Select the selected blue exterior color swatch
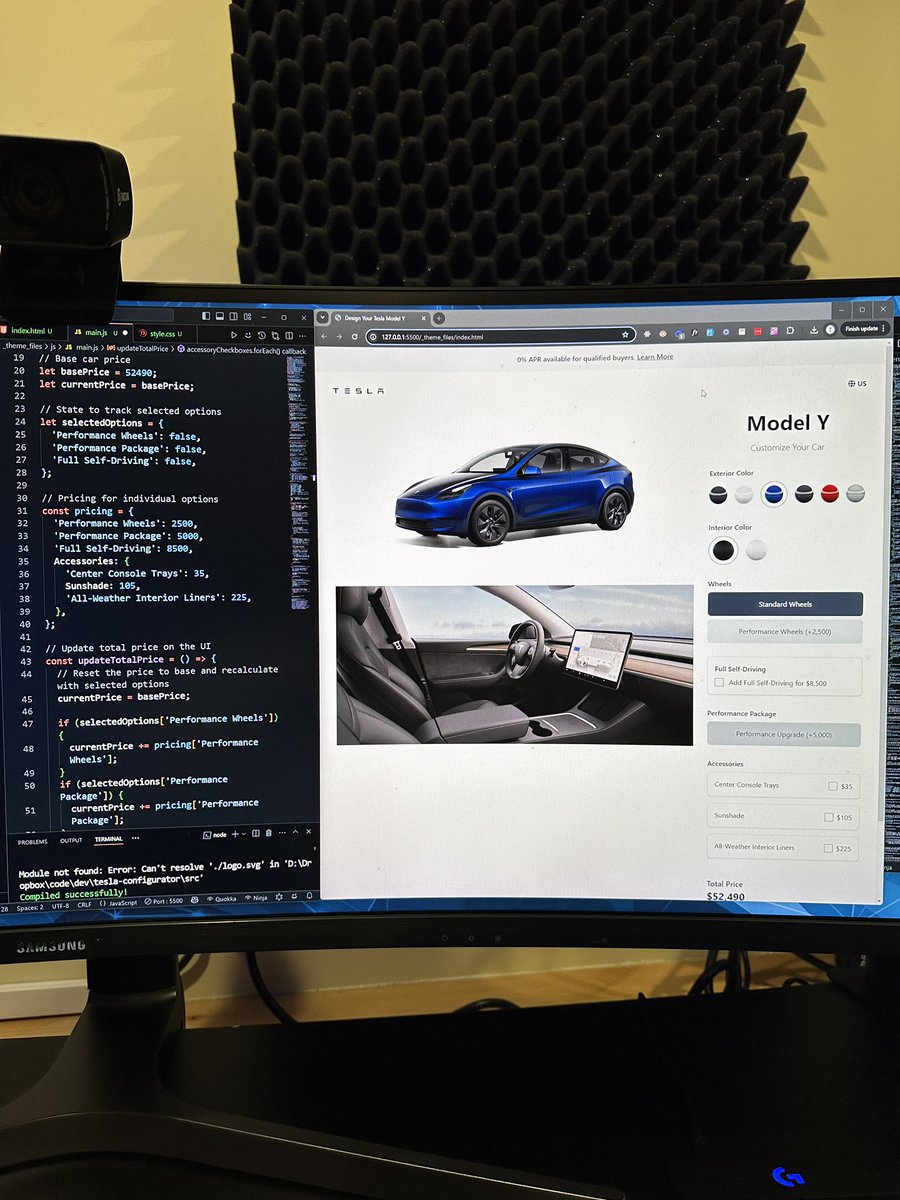 (773, 493)
